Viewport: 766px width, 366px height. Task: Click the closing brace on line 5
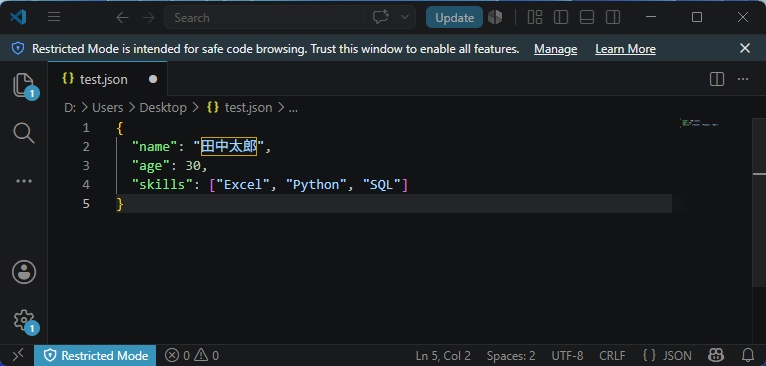(120, 204)
